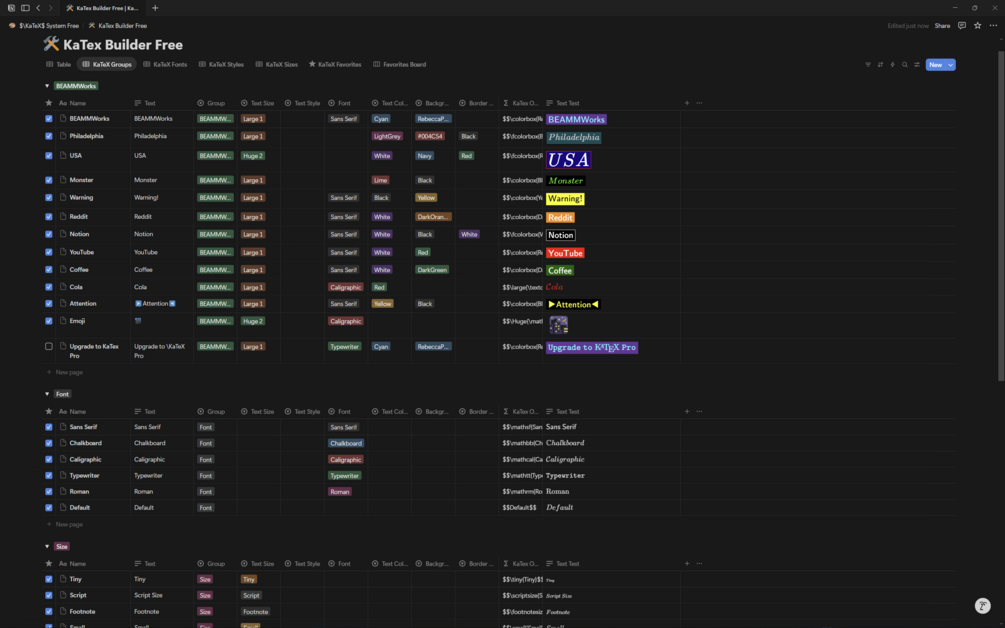Screen dimensions: 1005x628
Task: Open a new tab with plus icon
Action: [x=155, y=8]
